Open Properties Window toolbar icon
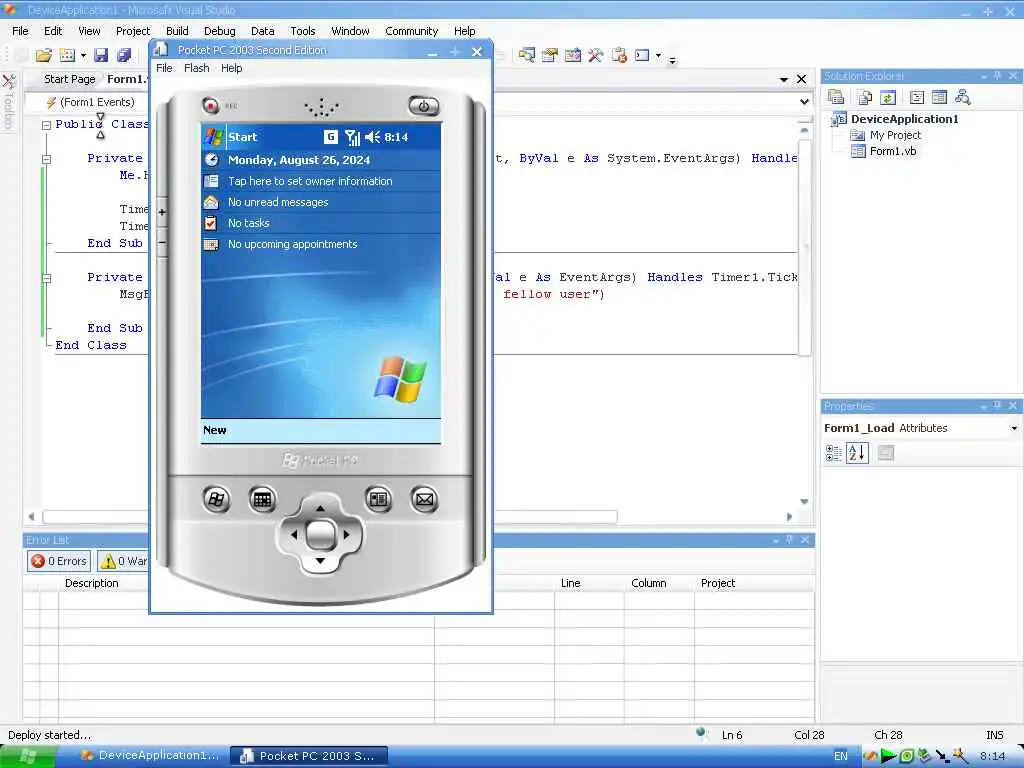1024x768 pixels. click(x=550, y=56)
